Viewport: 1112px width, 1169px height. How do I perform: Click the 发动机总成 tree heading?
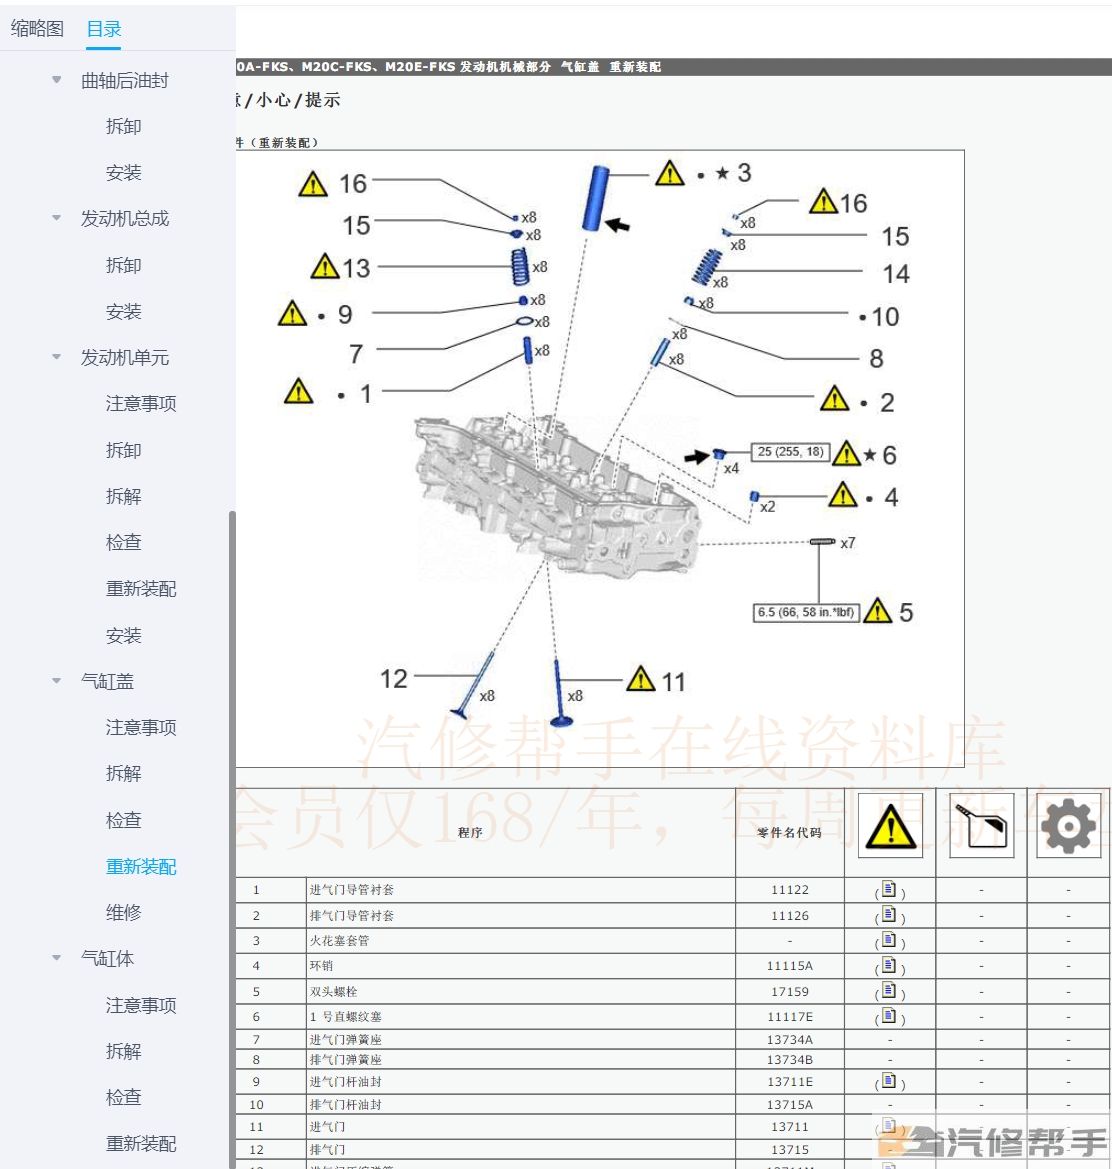(124, 218)
